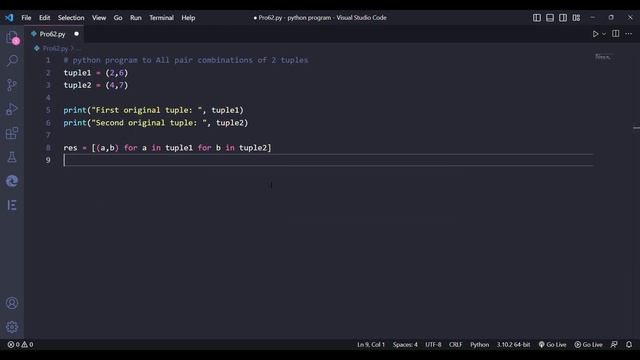The height and width of the screenshot is (360, 640).
Task: Open the Run menu
Action: (x=136, y=18)
